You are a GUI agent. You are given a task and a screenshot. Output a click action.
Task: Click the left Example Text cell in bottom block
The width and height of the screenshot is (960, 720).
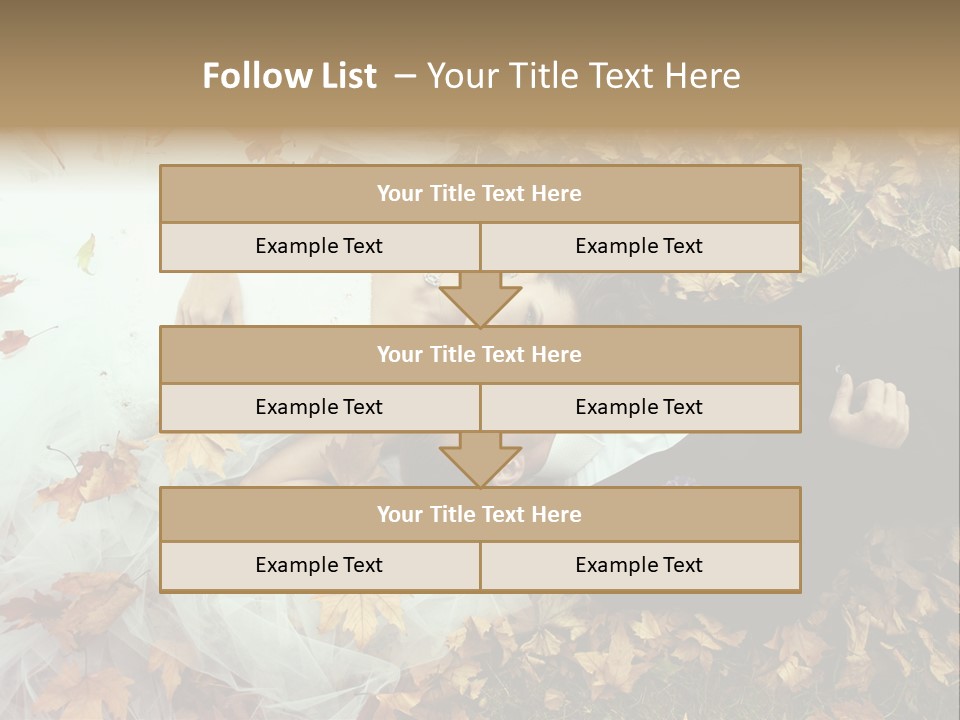click(x=320, y=565)
